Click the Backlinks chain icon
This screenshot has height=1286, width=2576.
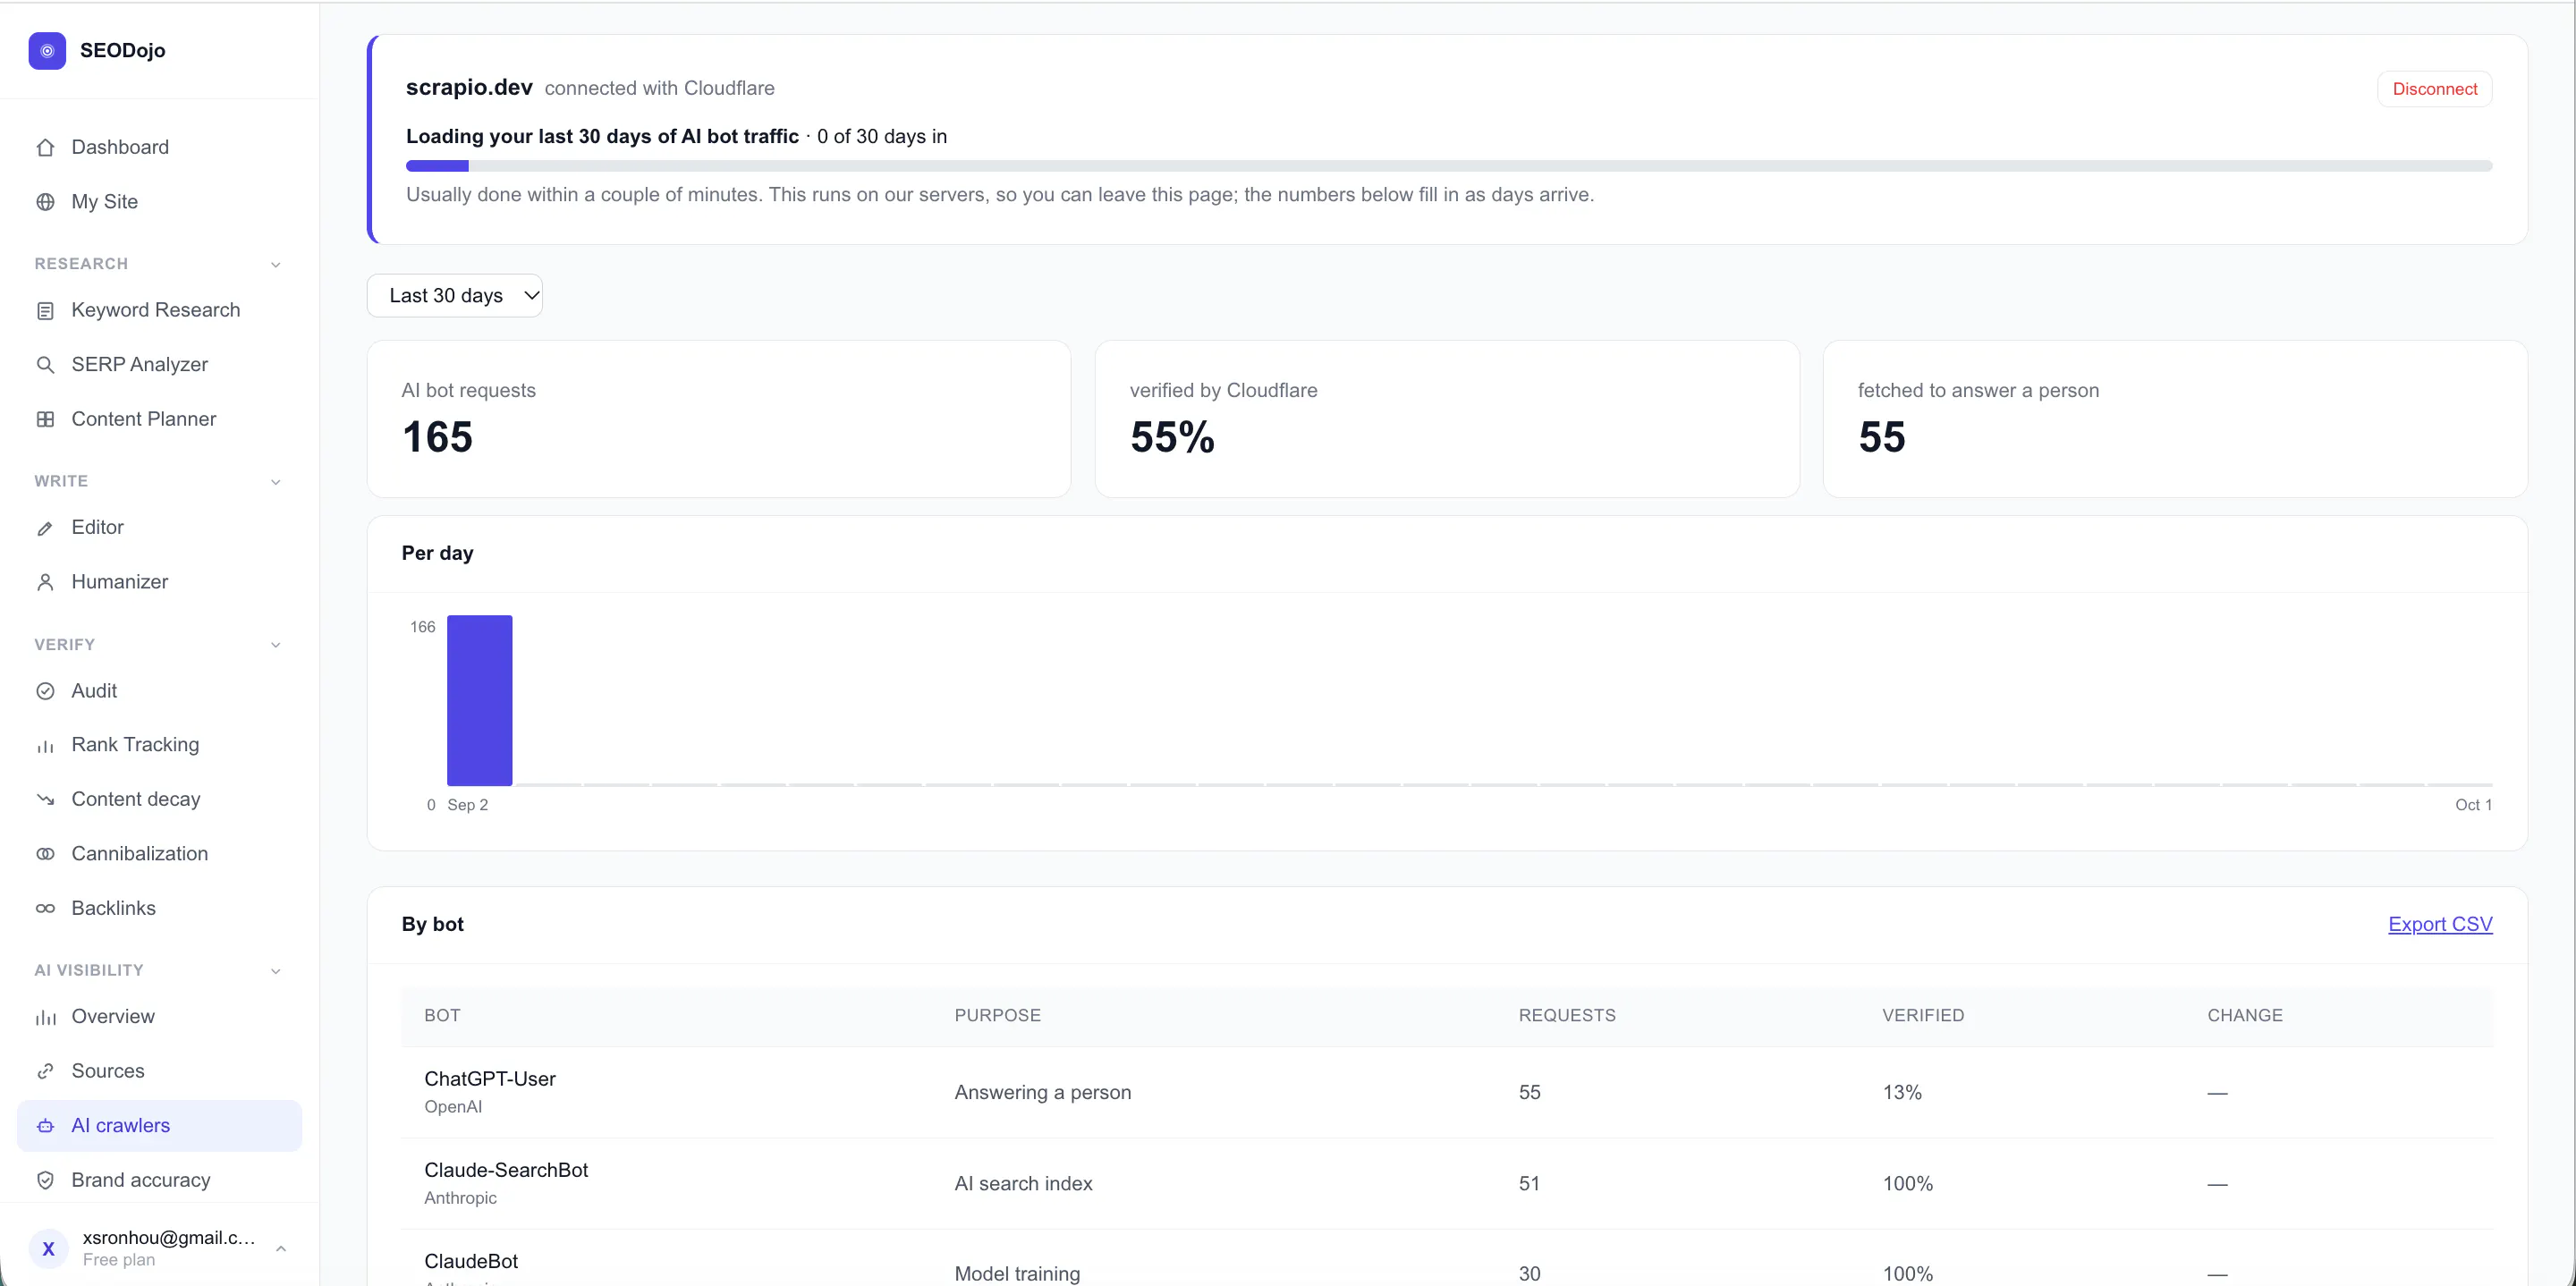pos(45,909)
